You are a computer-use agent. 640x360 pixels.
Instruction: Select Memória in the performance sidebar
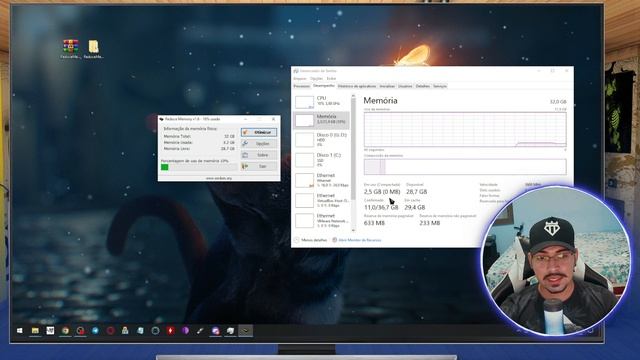pyautogui.click(x=322, y=120)
